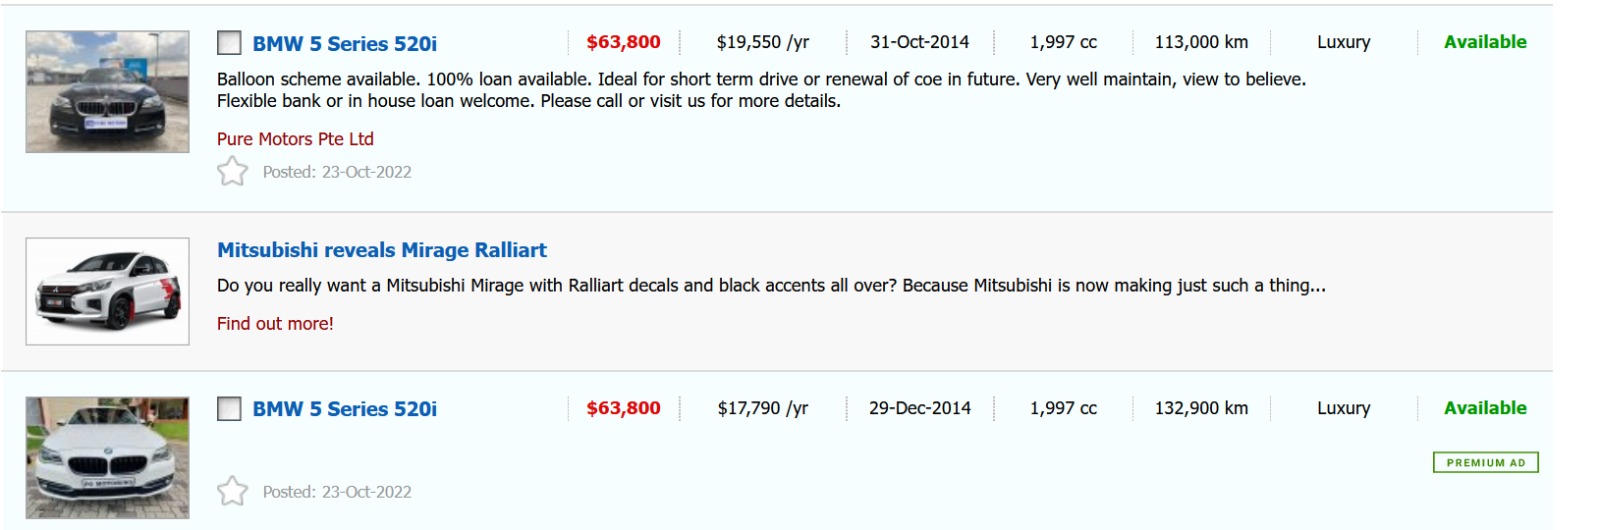View the white BMW thumbnail photo
The height and width of the screenshot is (530, 1600).
click(107, 457)
